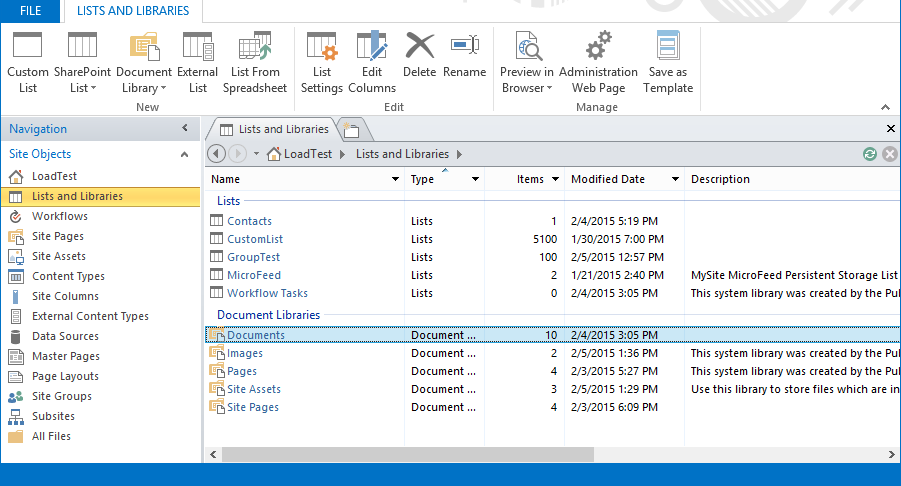Click Save as Template icon
Image resolution: width=901 pixels, height=486 pixels.
click(x=668, y=47)
